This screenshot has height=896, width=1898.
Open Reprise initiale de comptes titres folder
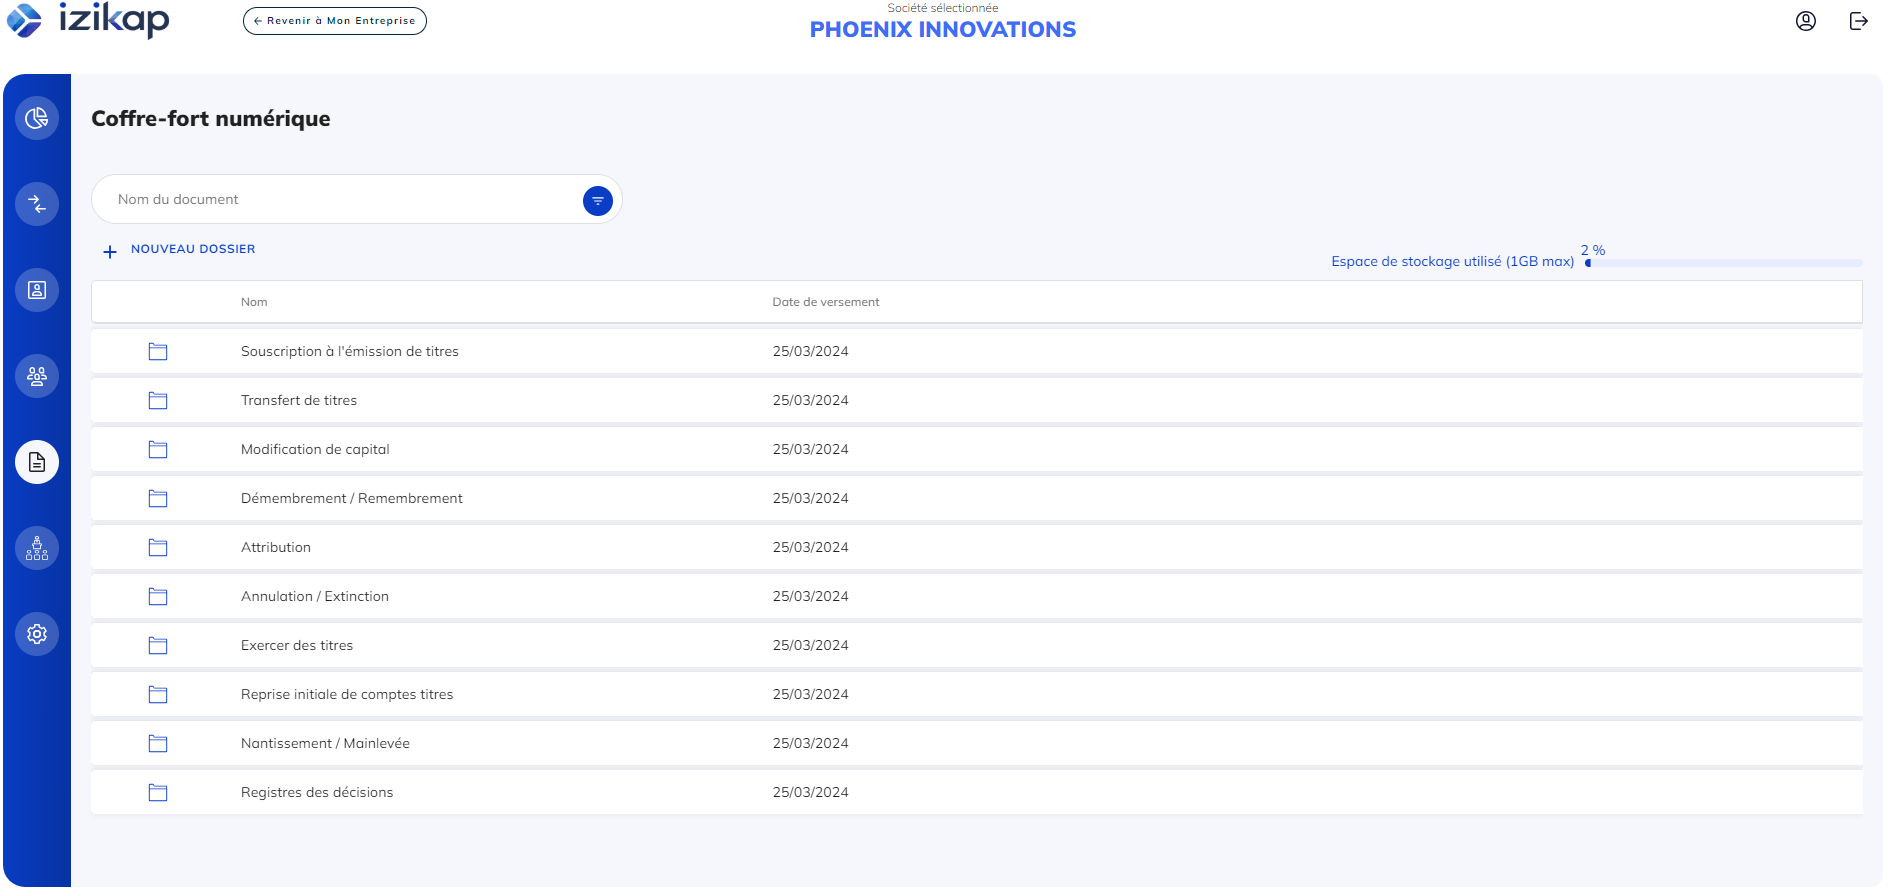pyautogui.click(x=347, y=695)
